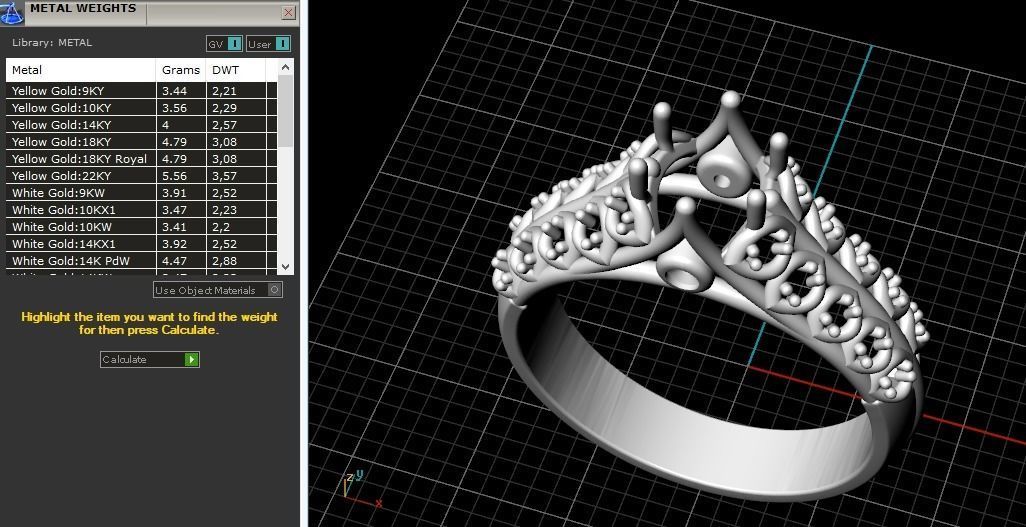Click the 3.44 grams value
The width and height of the screenshot is (1026, 527).
175,91
